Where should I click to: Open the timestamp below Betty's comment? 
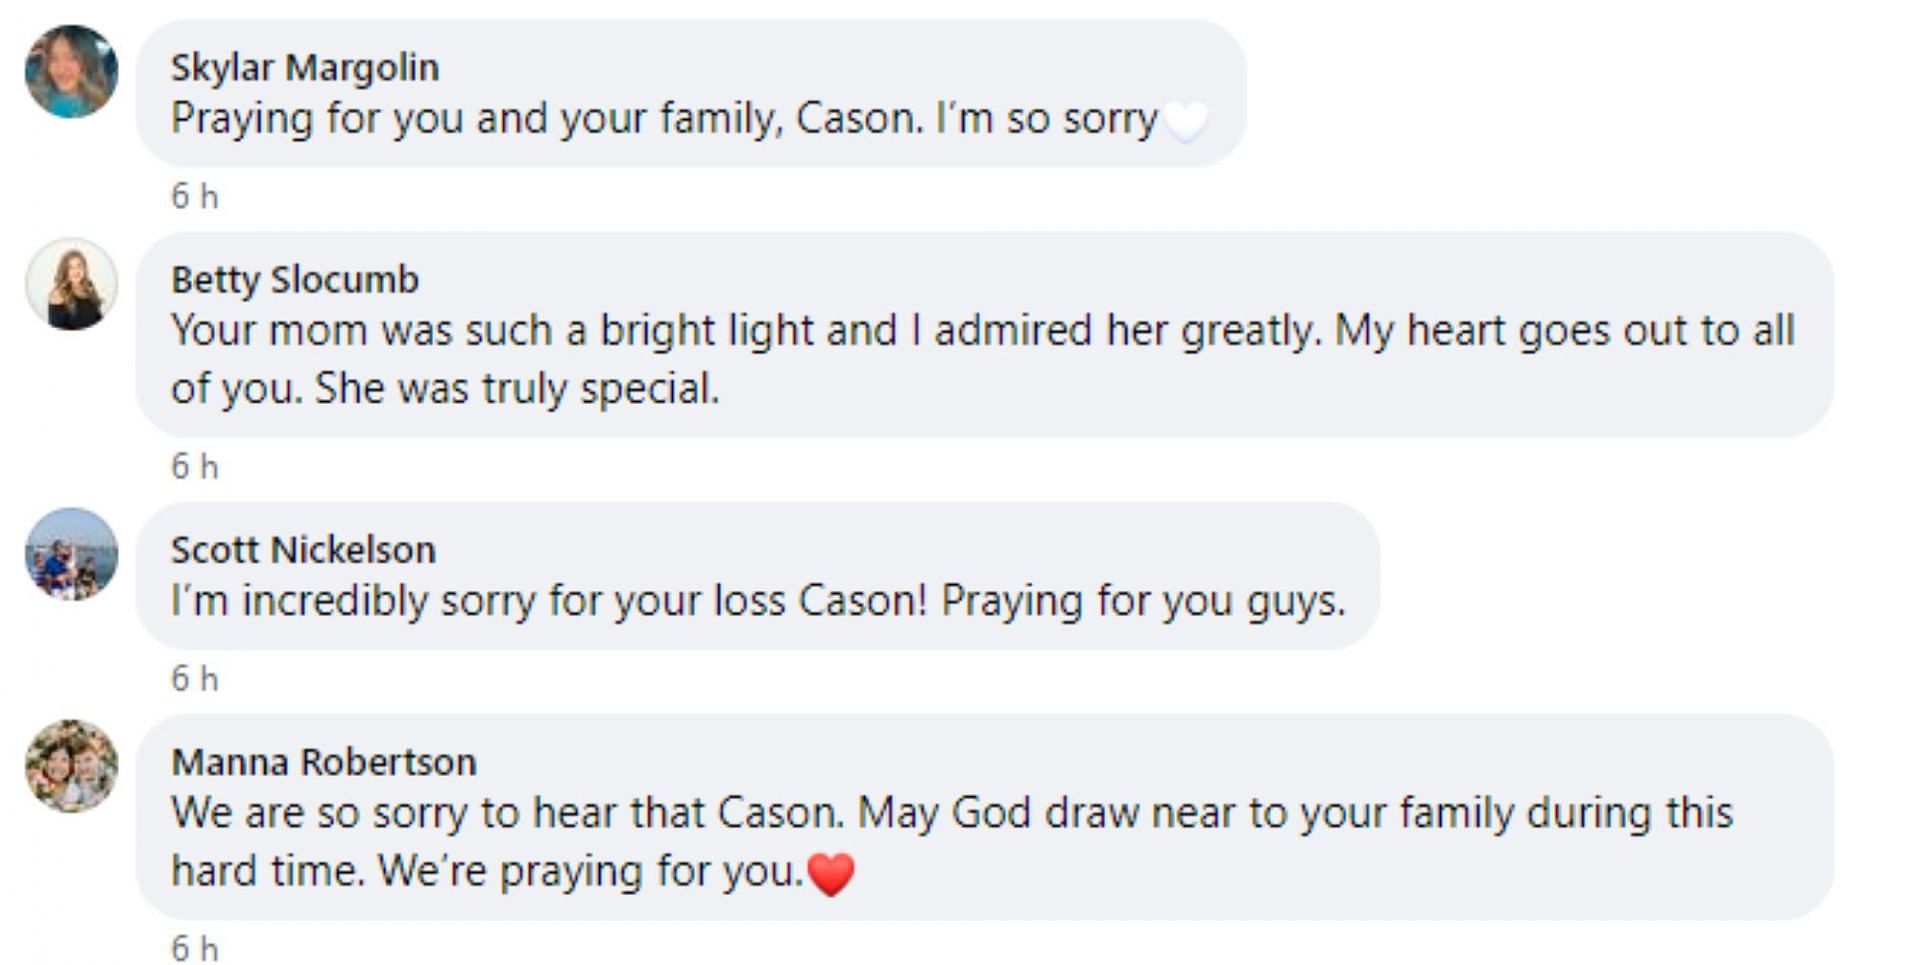click(x=194, y=466)
